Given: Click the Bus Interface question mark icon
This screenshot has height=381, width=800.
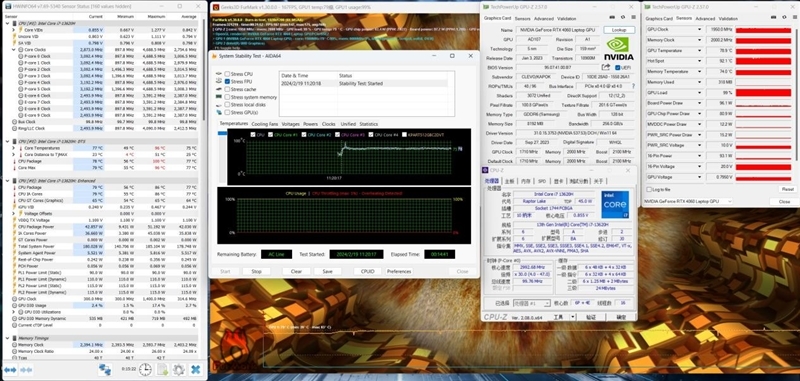Looking at the screenshot, I should (633, 86).
